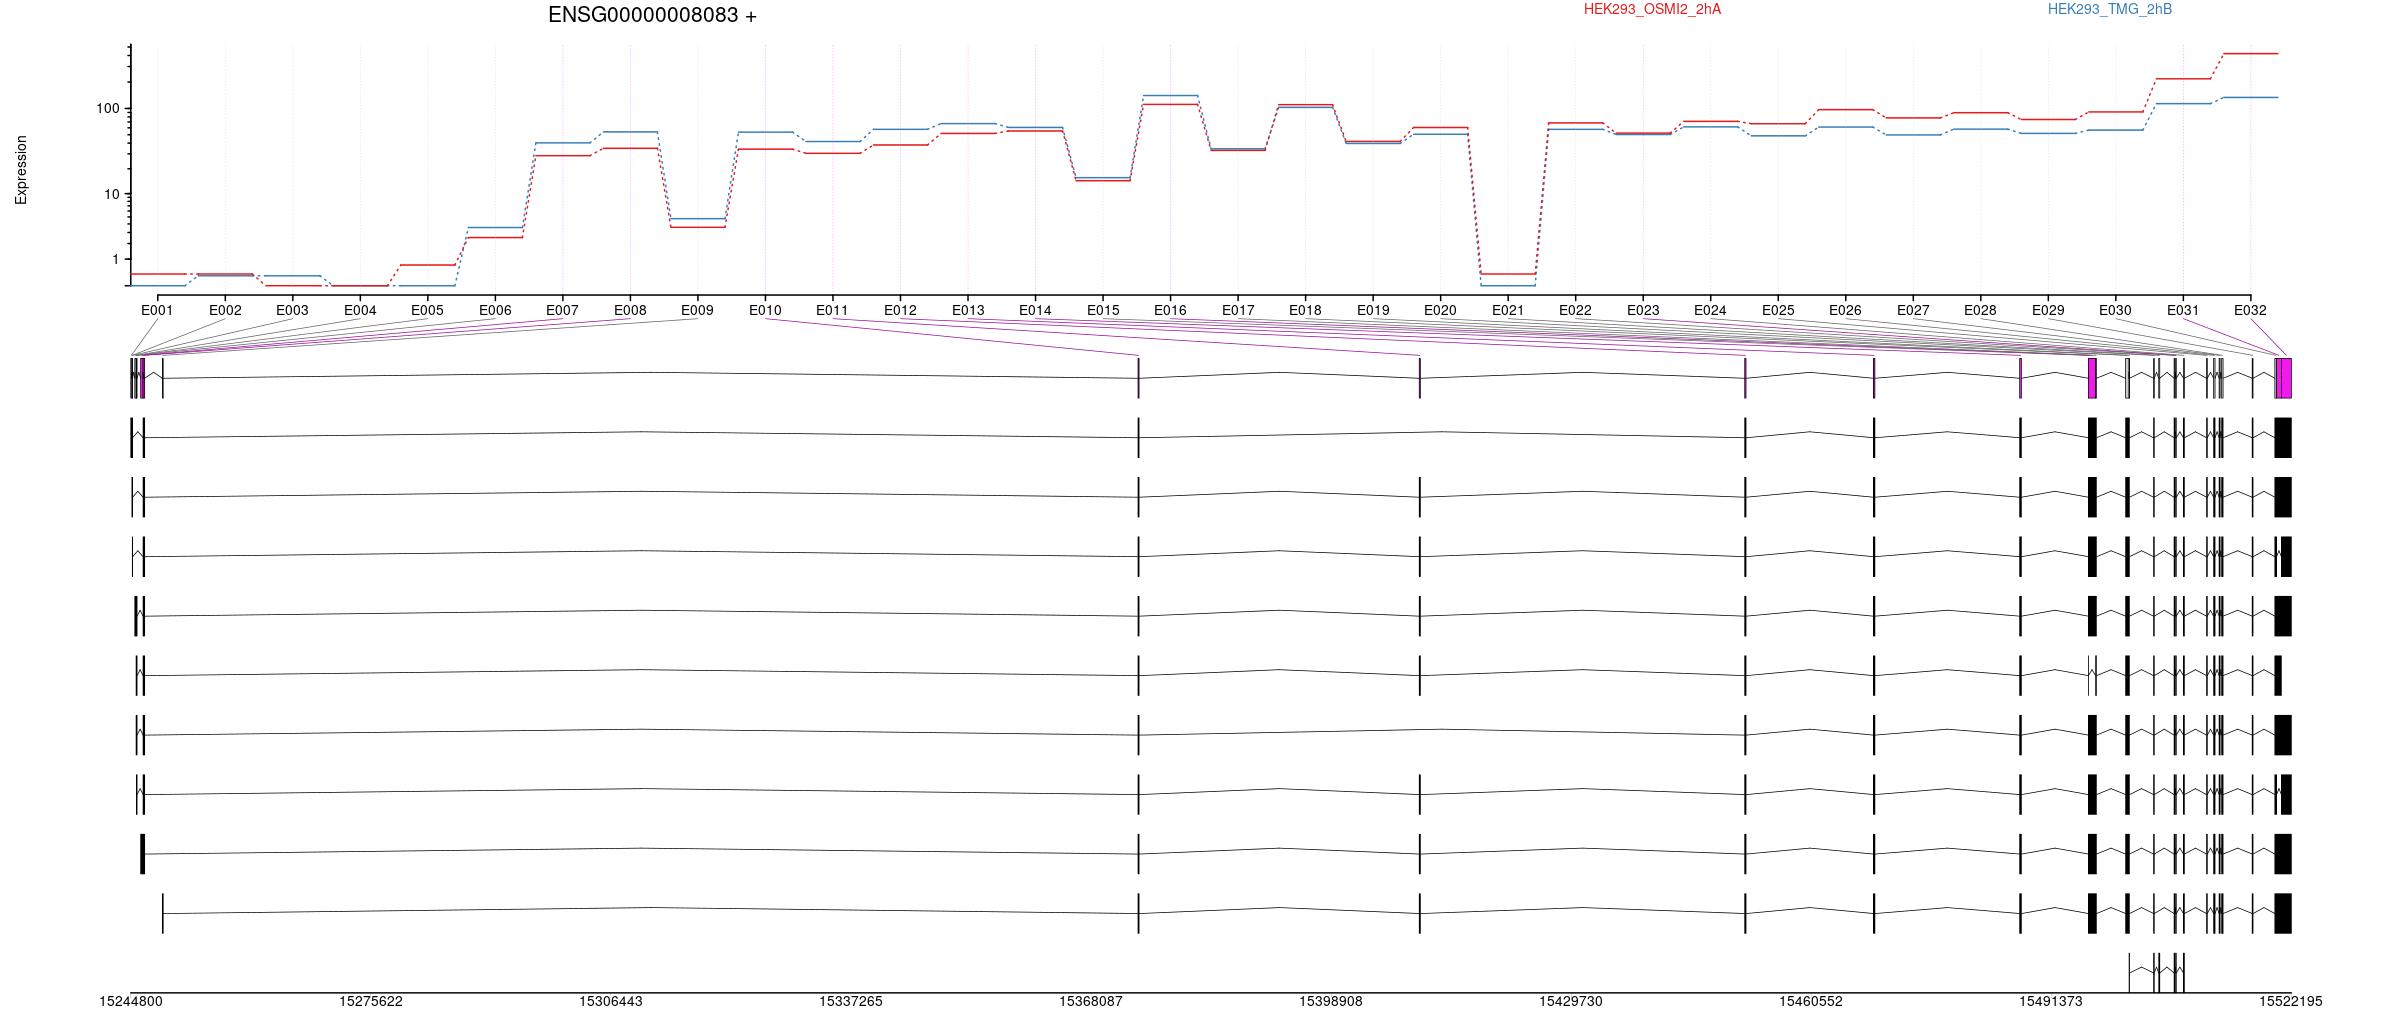Click exon label E026
This screenshot has height=1019, width=2400.
pyautogui.click(x=1845, y=310)
